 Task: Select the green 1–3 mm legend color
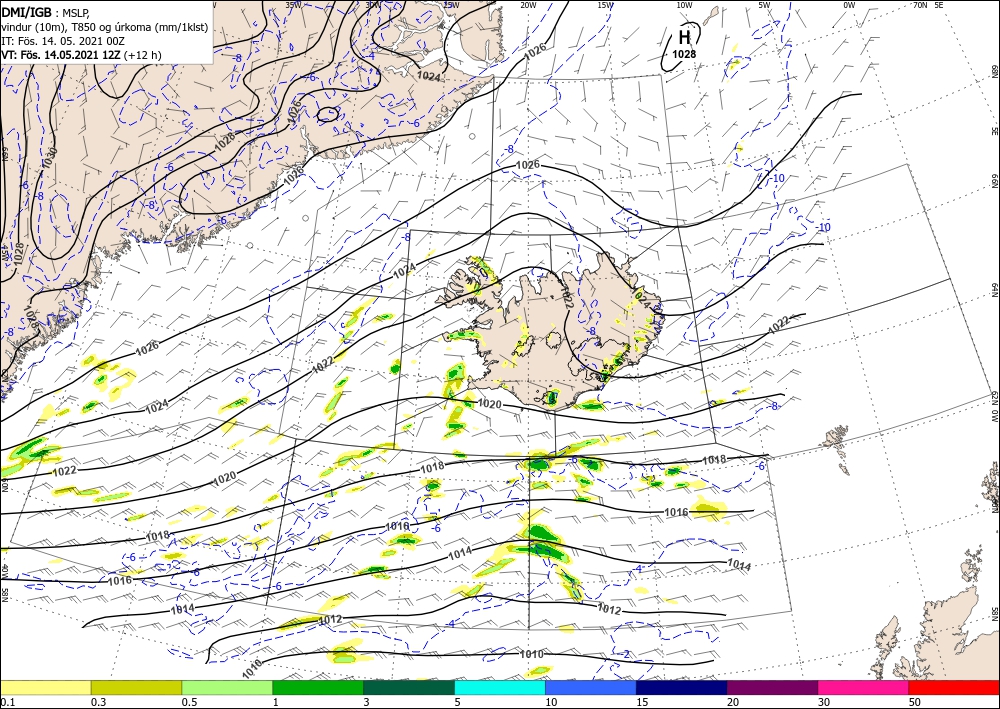click(318, 687)
